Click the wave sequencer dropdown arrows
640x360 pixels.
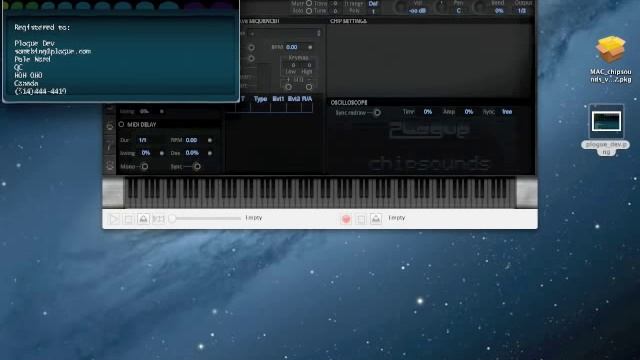319,33
